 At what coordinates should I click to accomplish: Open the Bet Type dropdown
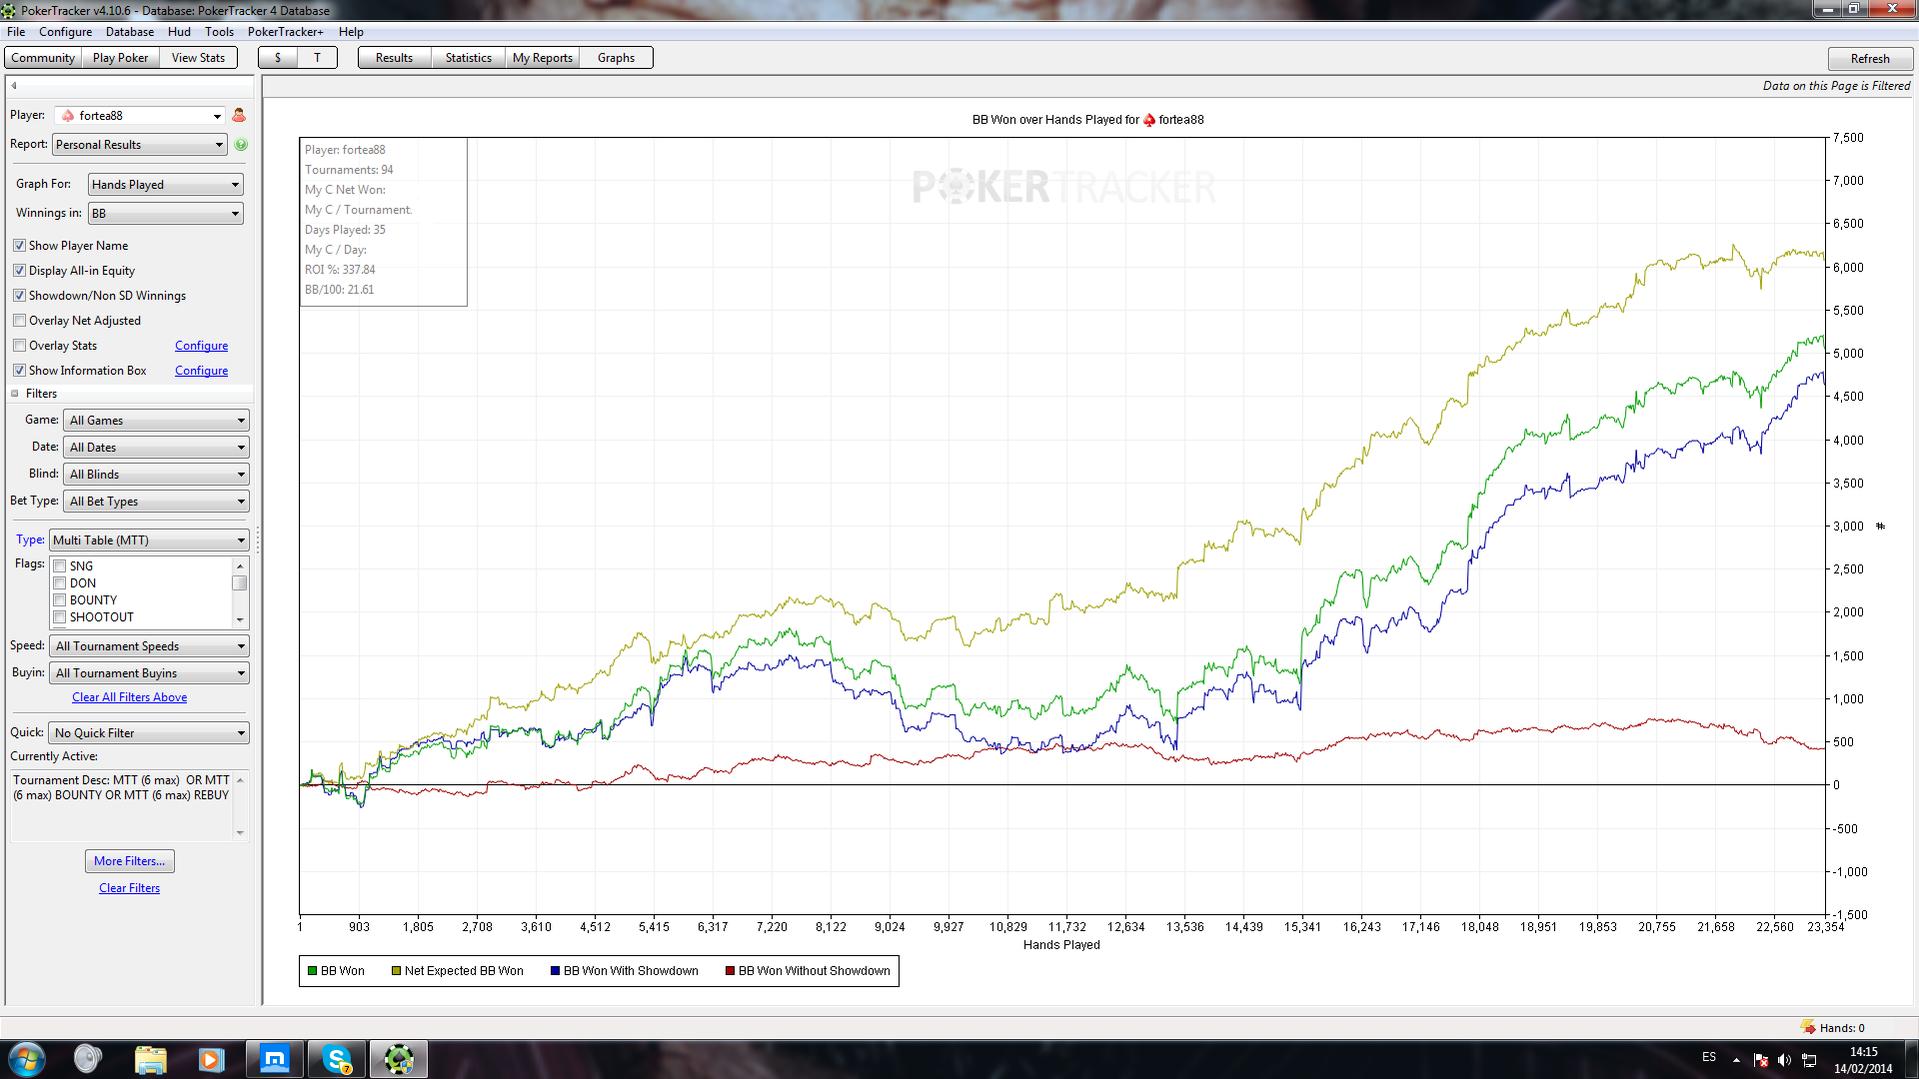156,501
